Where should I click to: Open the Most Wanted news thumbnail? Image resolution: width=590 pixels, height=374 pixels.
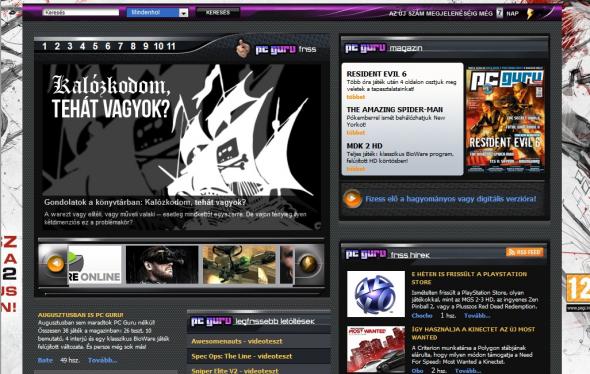tap(376, 349)
